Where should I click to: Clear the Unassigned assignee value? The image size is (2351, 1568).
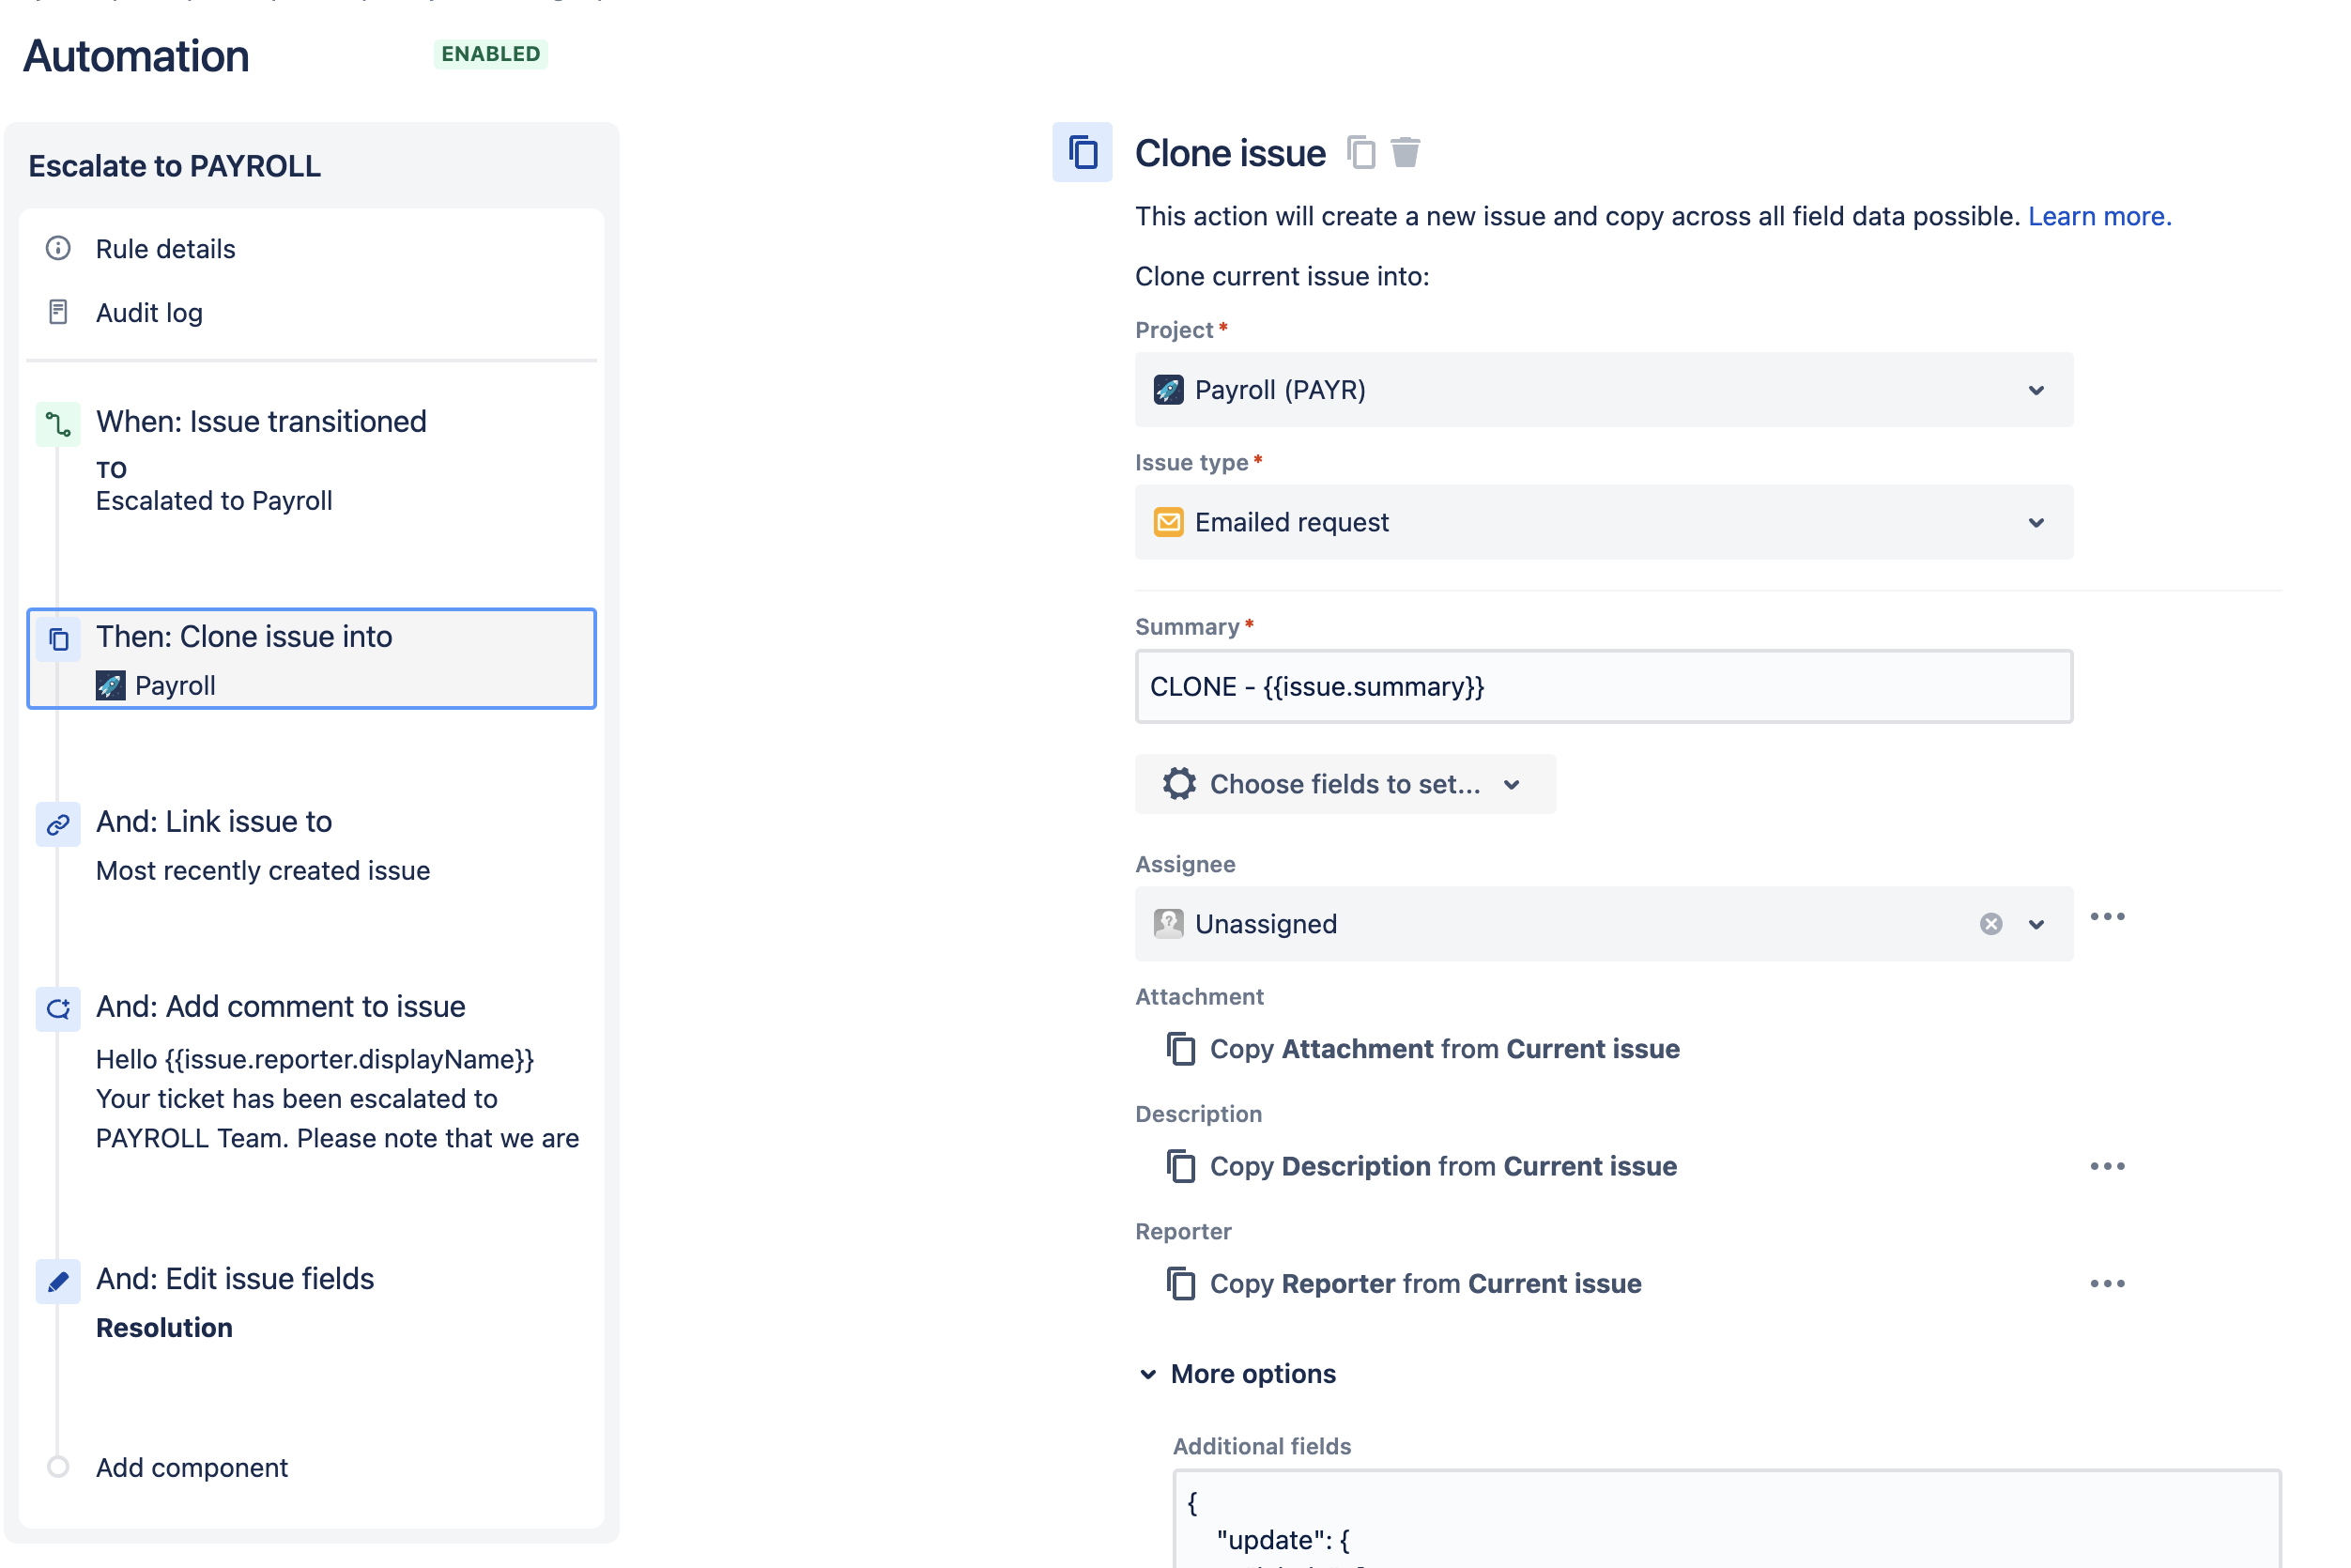coord(1991,924)
